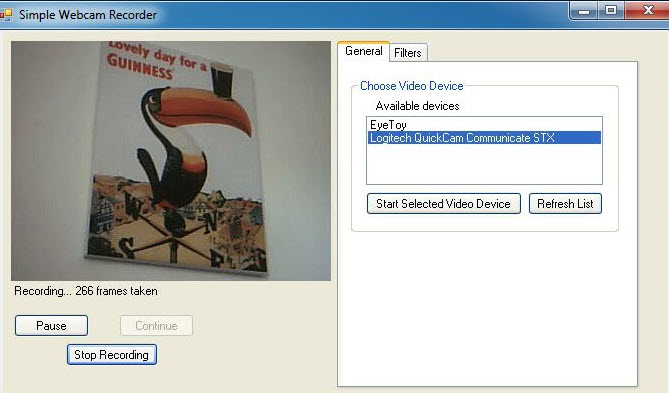Close the Simple Webcam Recorder window
This screenshot has height=393, width=669.
(x=648, y=10)
